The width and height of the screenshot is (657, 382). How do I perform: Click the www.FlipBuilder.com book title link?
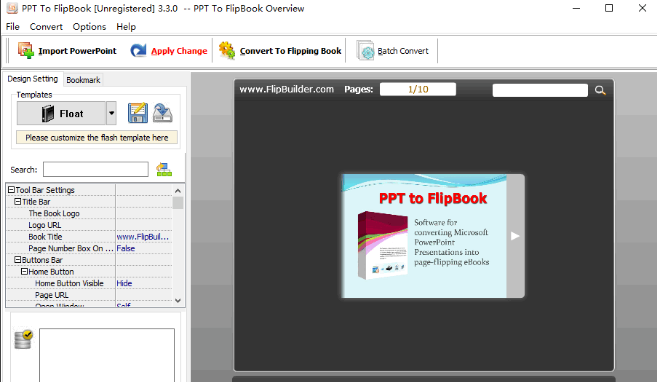[x=287, y=89]
